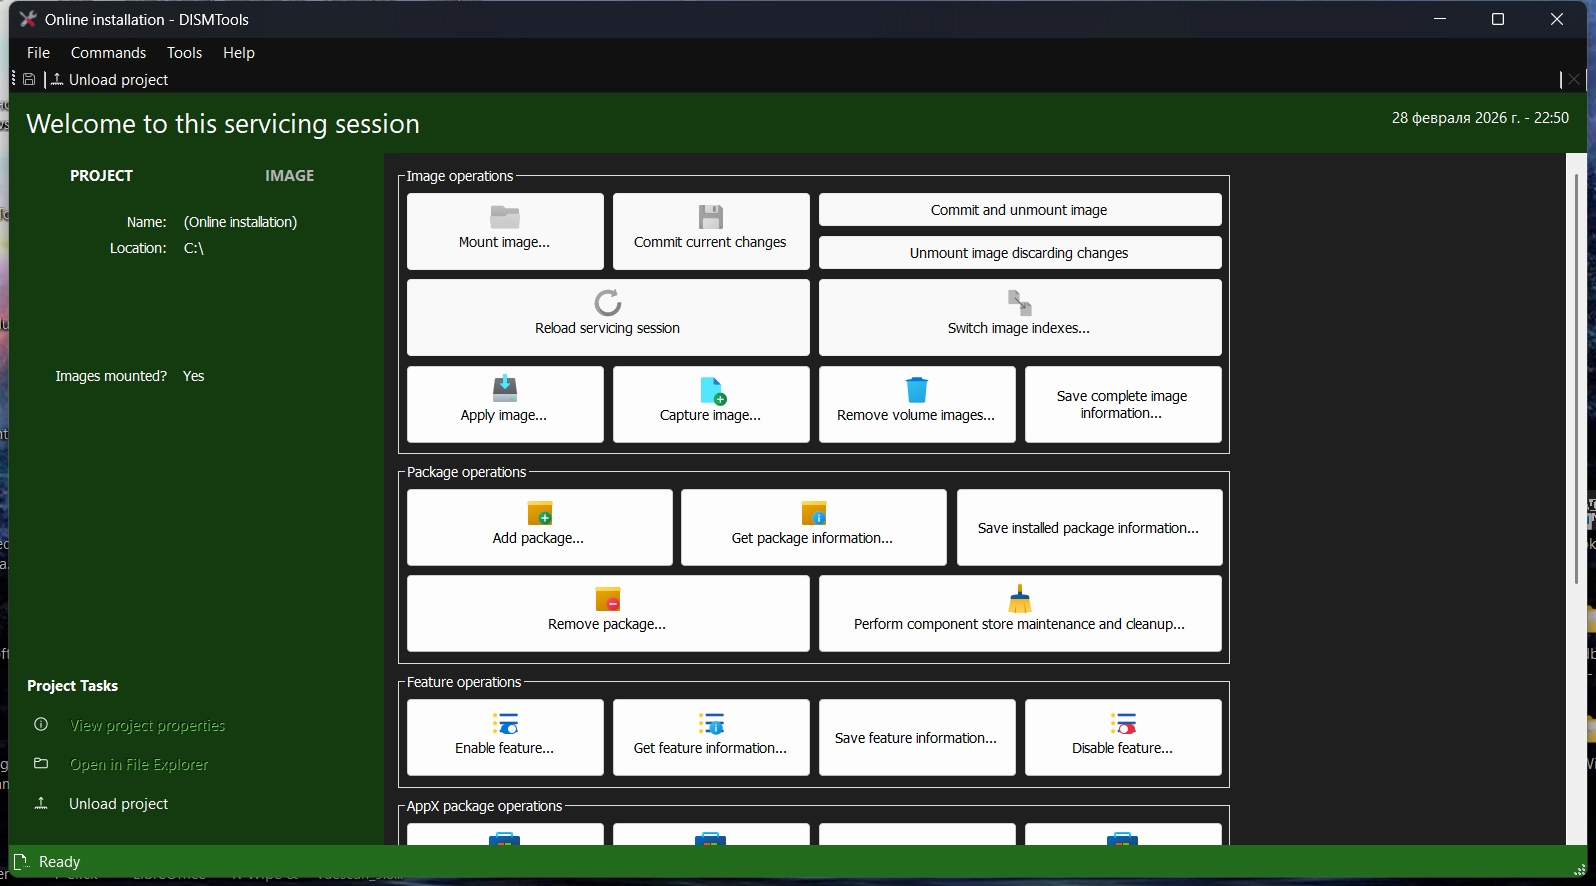
Task: Click Save complete image information button
Action: point(1123,404)
